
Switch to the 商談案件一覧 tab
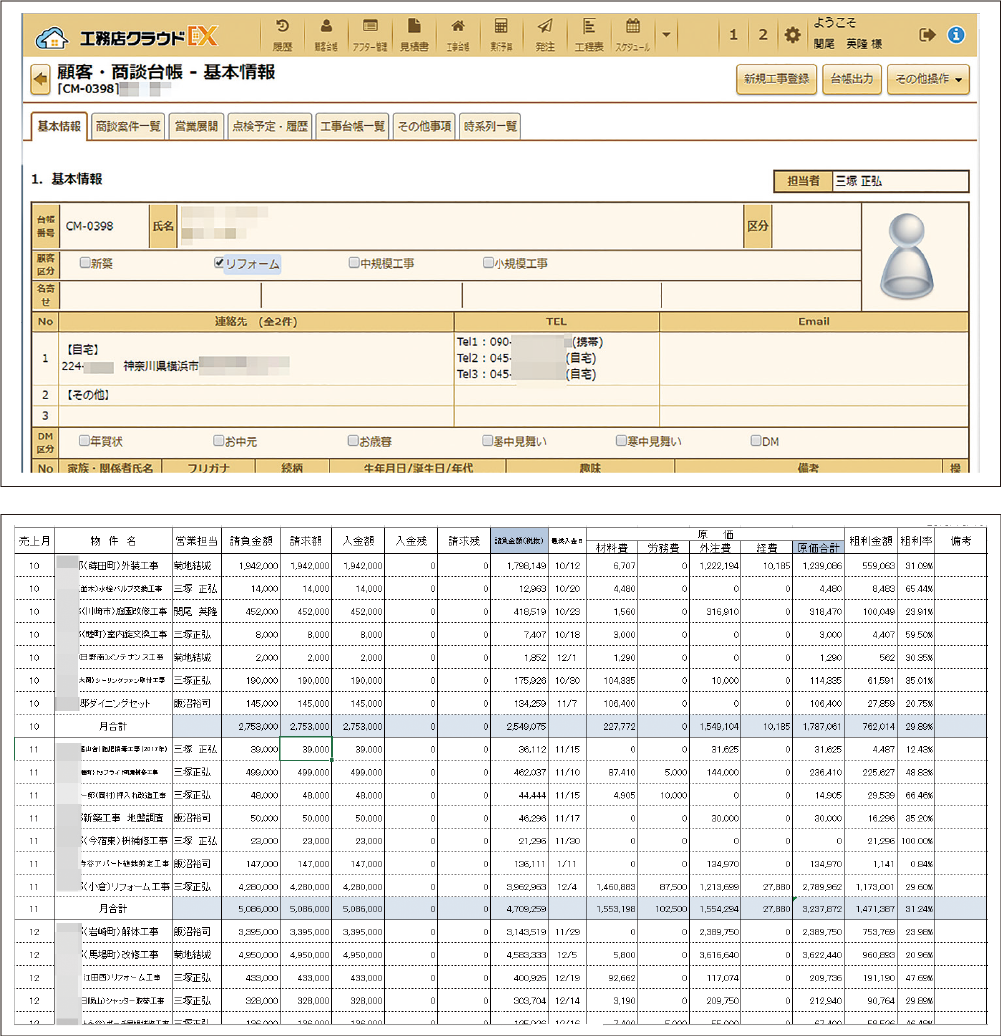click(x=127, y=126)
